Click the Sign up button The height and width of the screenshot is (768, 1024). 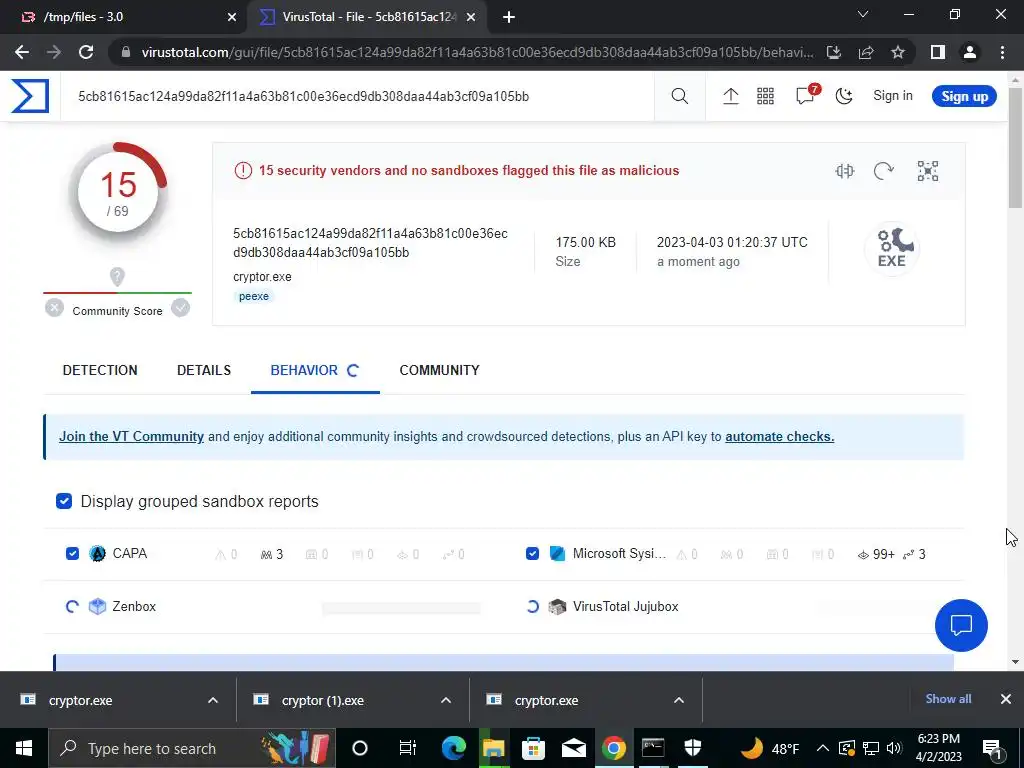coord(965,97)
